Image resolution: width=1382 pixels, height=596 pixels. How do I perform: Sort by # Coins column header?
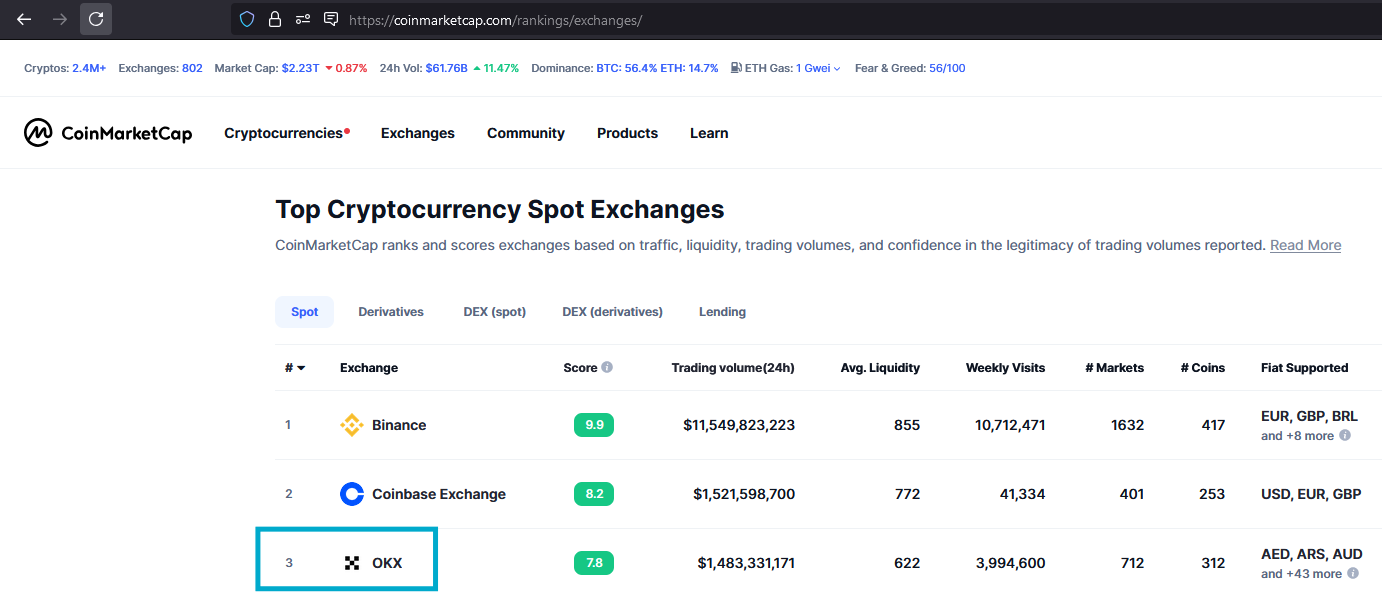click(1202, 368)
